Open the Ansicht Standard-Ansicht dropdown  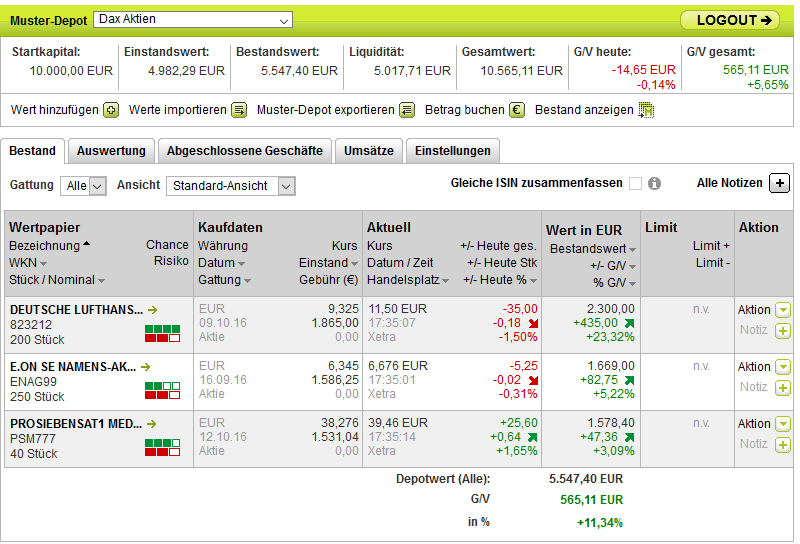pos(231,186)
